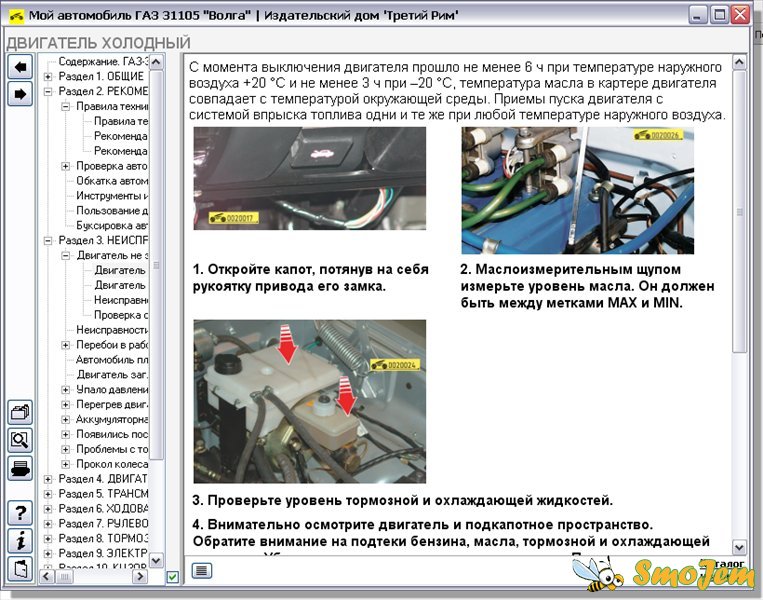The image size is (763, 600).
Task: Close the Волга manual window
Action: [x=741, y=15]
